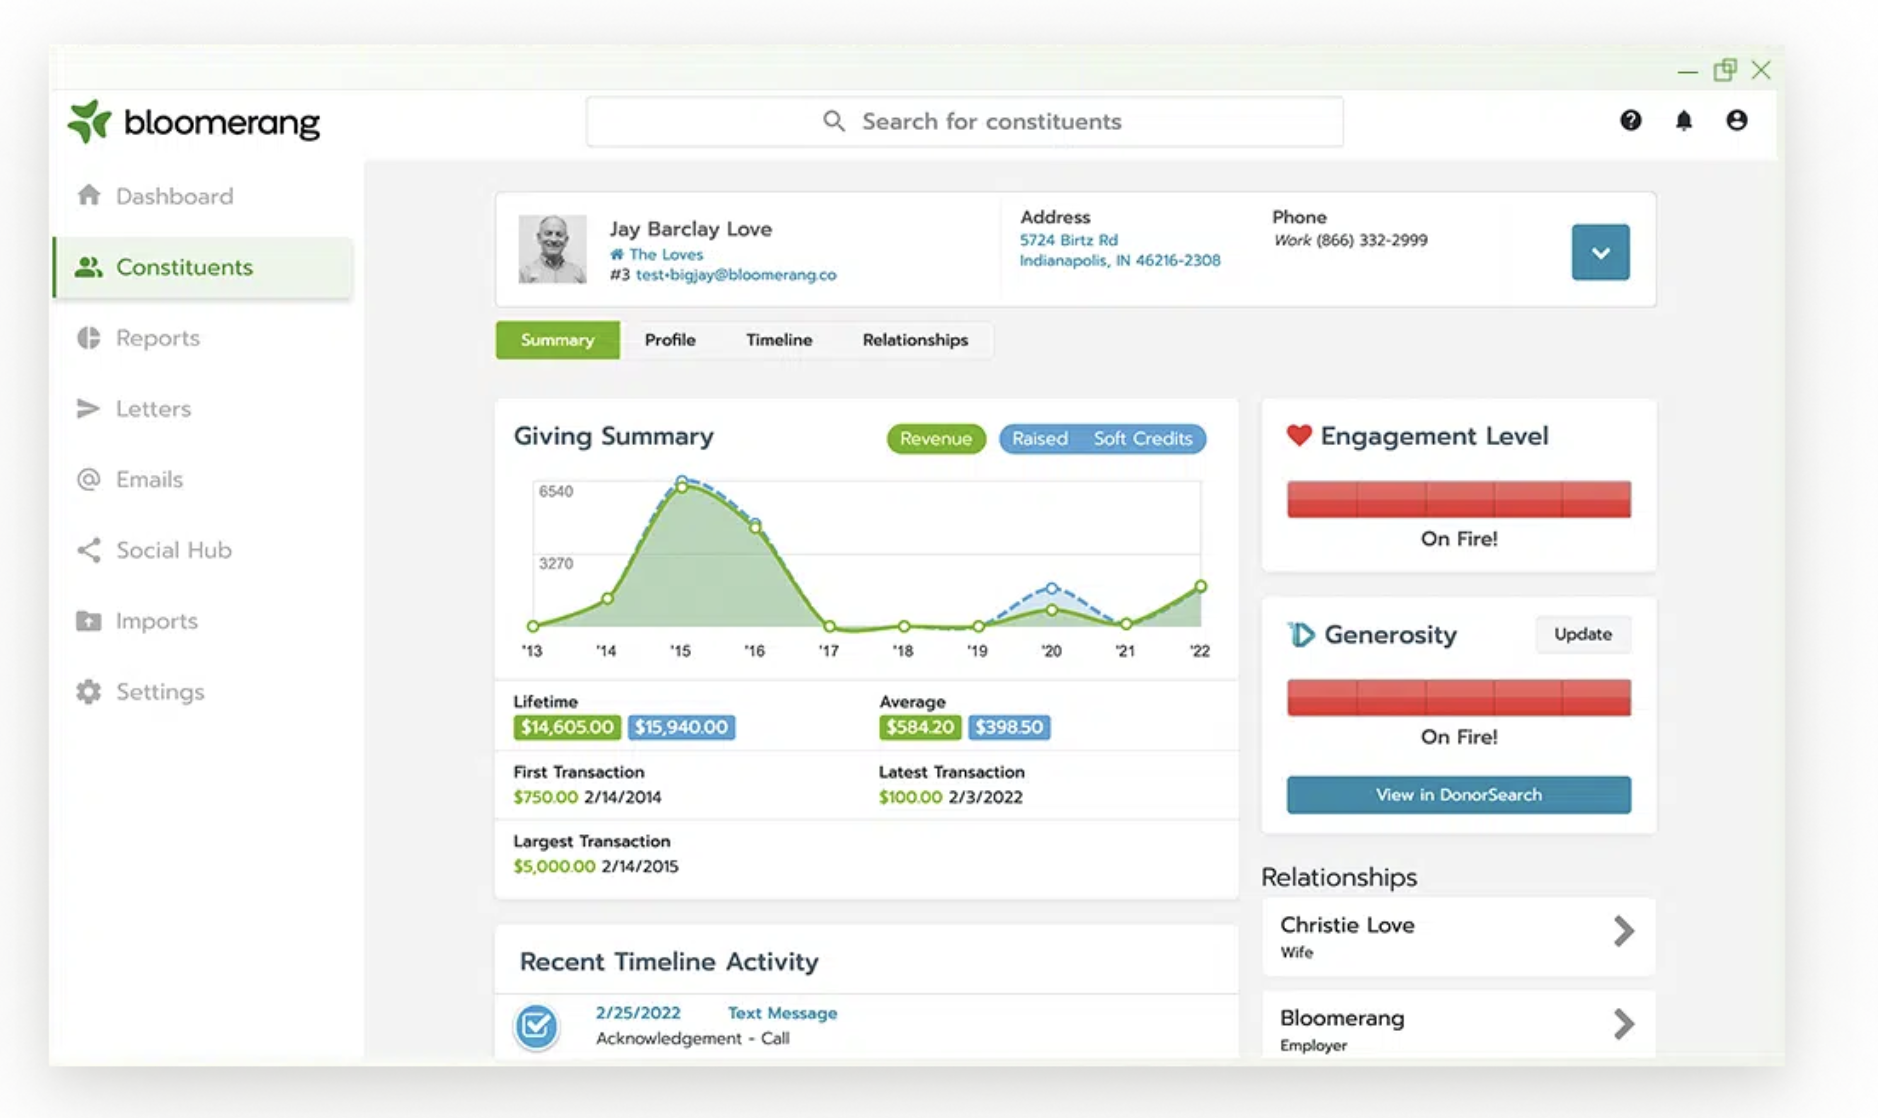Screen dimensions: 1878x1118
Task: Select the Reports pie chart icon
Action: click(x=88, y=338)
